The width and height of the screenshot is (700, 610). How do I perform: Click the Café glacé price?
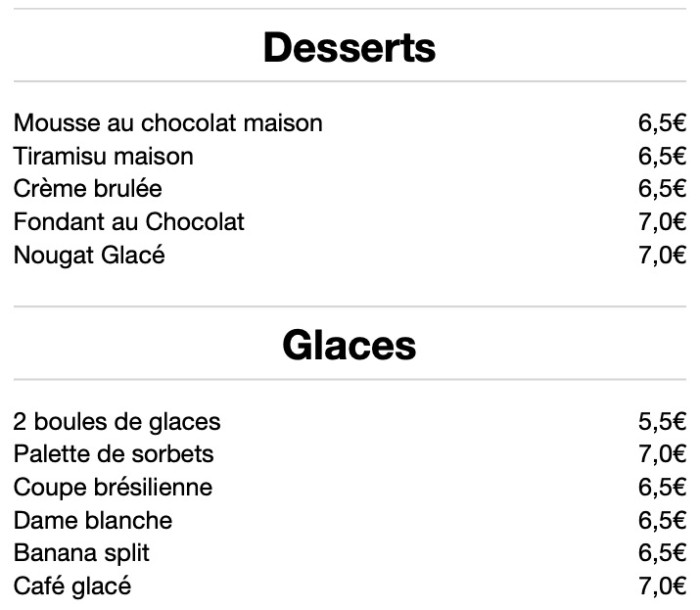coord(662,586)
